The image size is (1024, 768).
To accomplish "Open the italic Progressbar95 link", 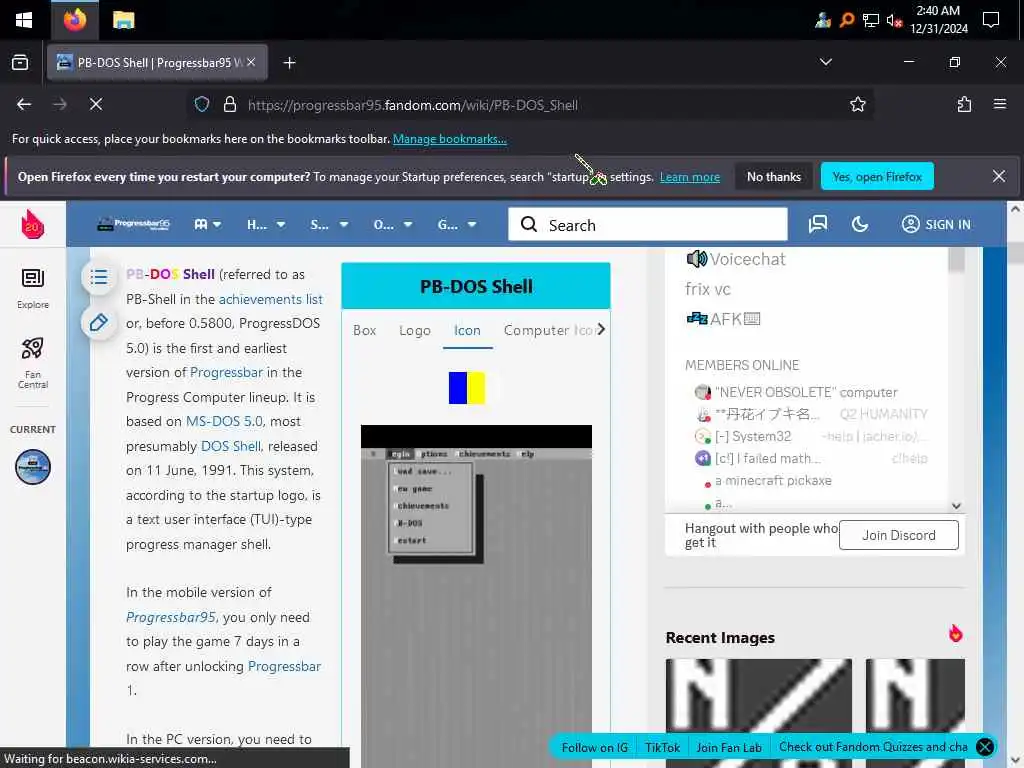I will pos(170,617).
